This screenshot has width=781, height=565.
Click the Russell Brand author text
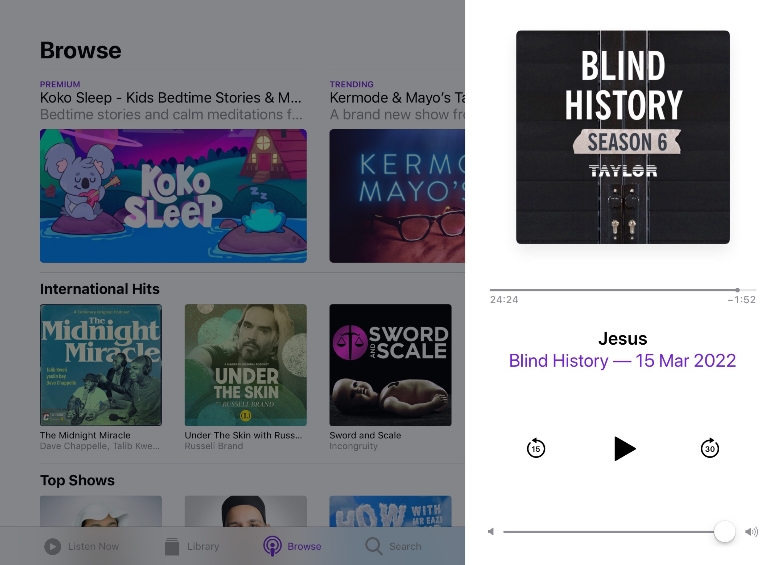tap(214, 446)
